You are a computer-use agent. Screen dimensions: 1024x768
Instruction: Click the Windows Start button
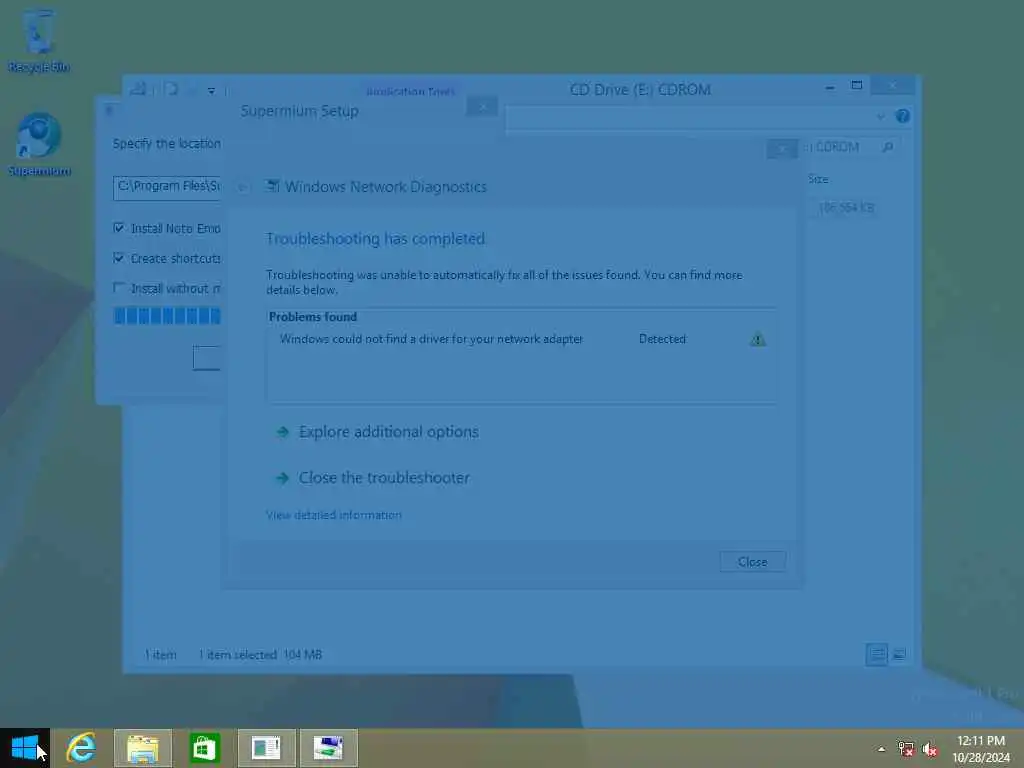pos(25,748)
